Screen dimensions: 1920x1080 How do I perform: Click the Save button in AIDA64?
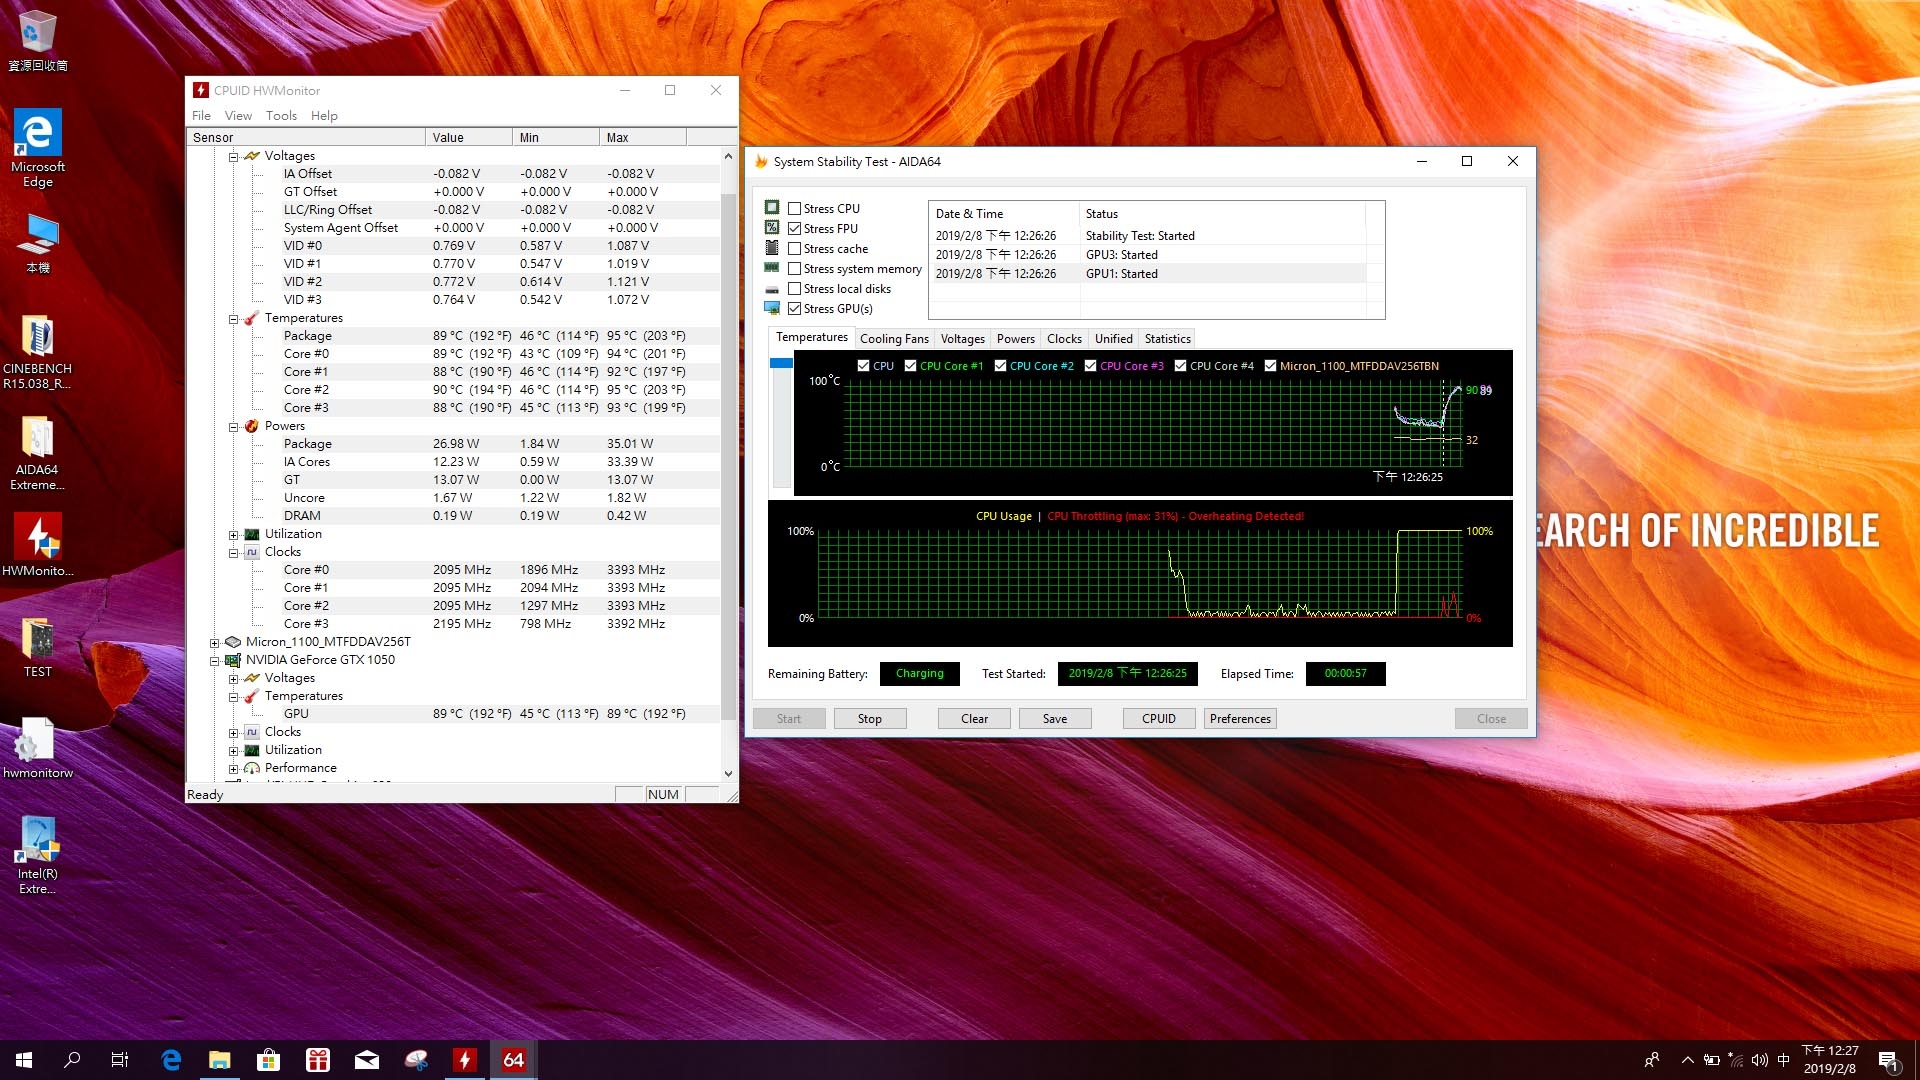1055,719
